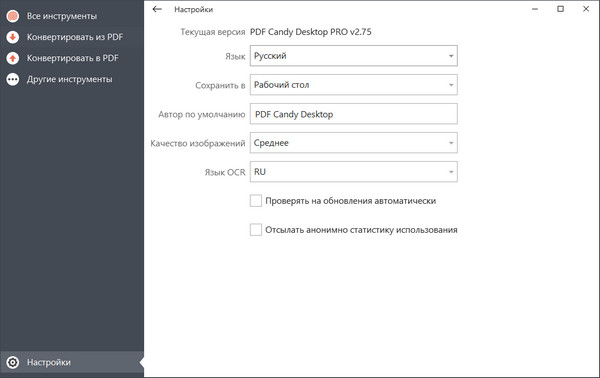This screenshot has width=600, height=378.
Task: Minimize the PDF Candy window
Action: click(535, 9)
